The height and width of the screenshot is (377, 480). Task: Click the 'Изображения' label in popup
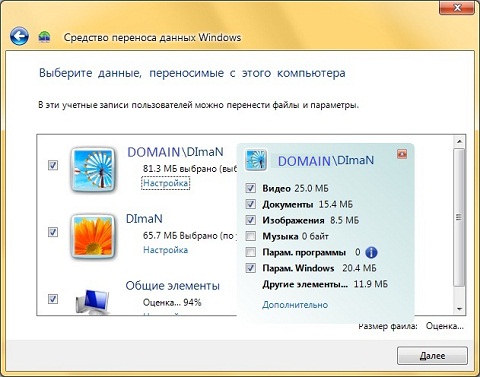pos(293,220)
